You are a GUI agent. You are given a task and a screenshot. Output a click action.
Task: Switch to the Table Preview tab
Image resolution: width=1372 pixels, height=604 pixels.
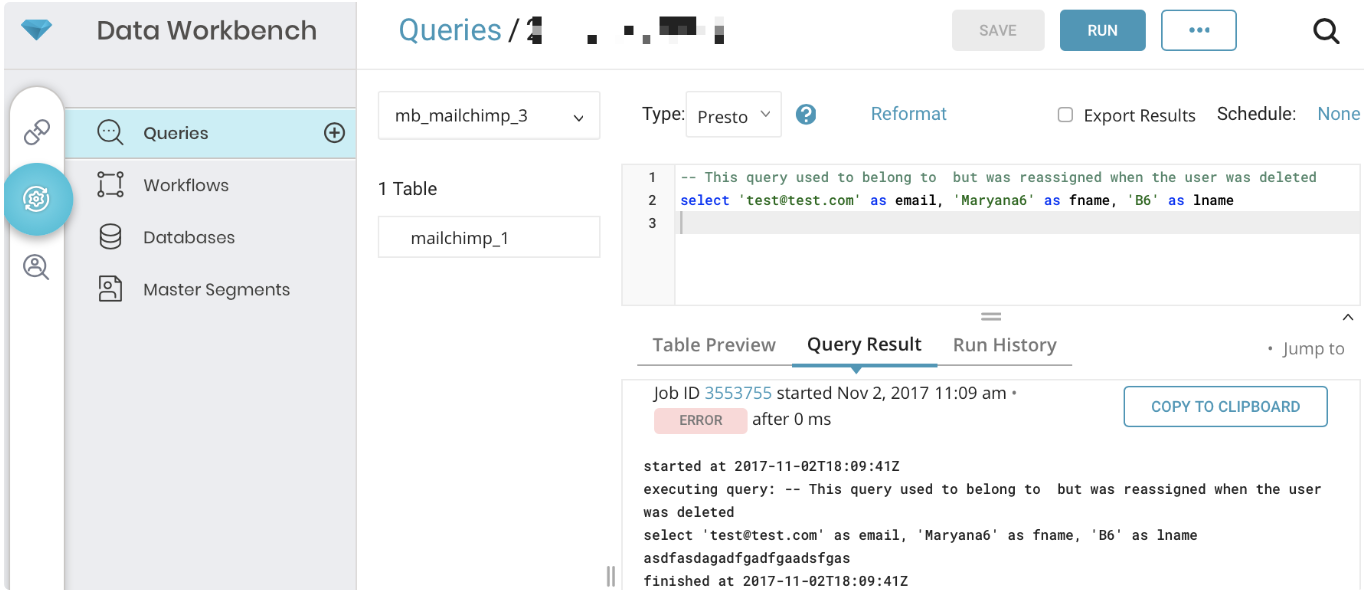click(x=713, y=345)
